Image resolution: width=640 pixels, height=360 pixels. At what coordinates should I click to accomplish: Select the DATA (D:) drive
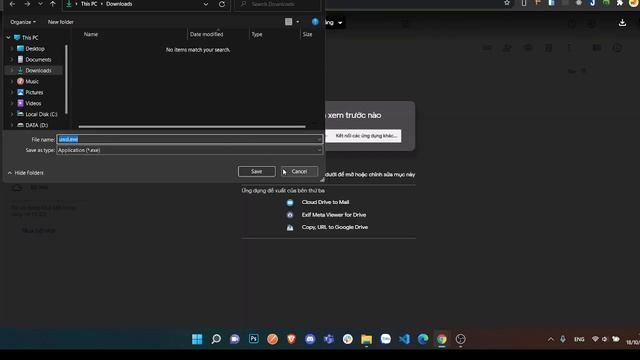click(x=36, y=125)
